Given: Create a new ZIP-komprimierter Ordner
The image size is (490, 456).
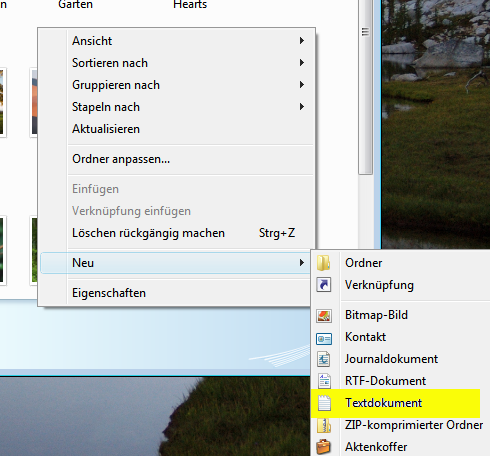Looking at the screenshot, I should [x=401, y=425].
